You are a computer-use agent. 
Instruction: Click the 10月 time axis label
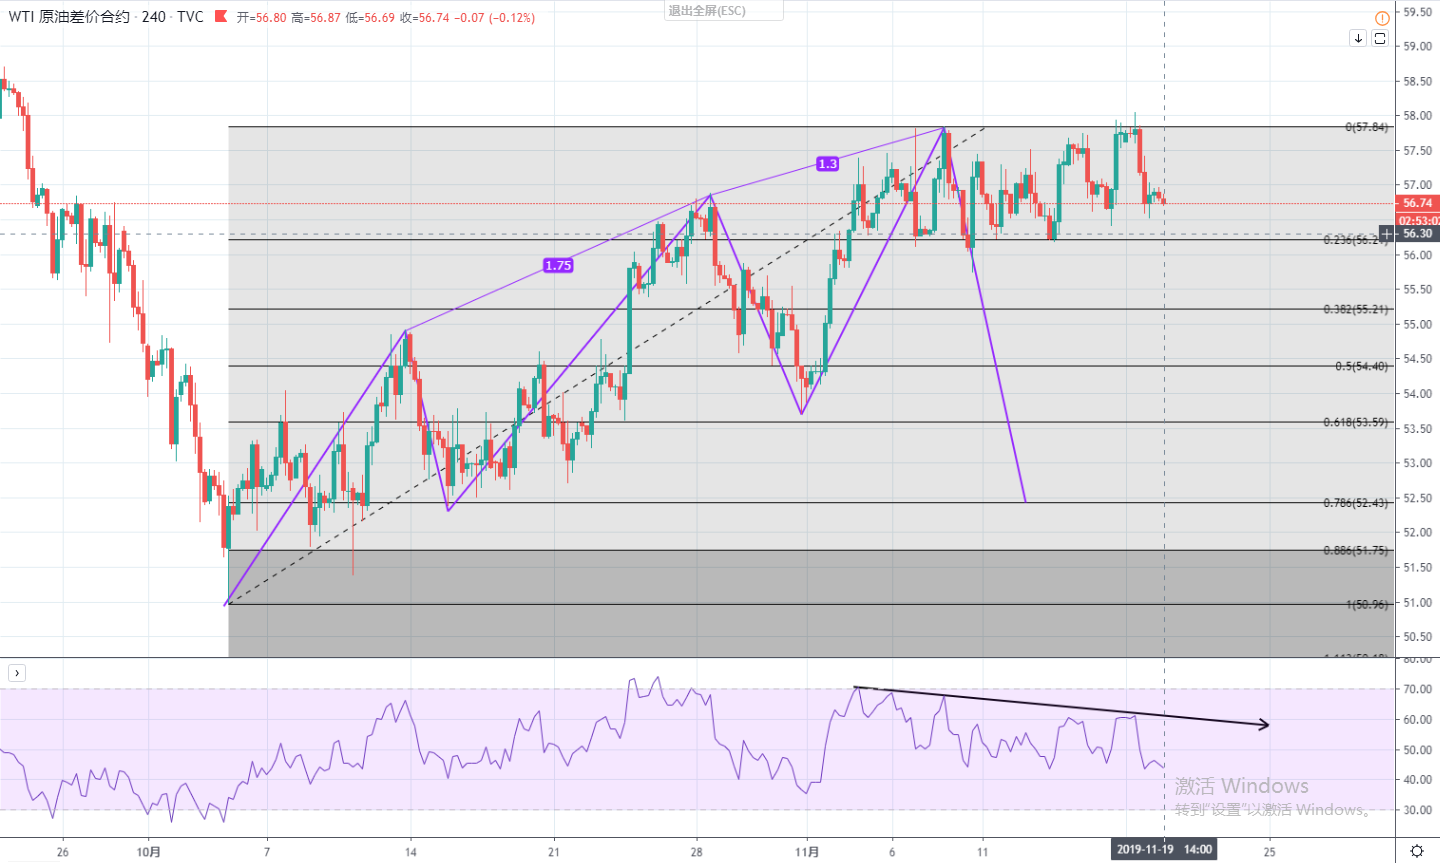click(148, 852)
